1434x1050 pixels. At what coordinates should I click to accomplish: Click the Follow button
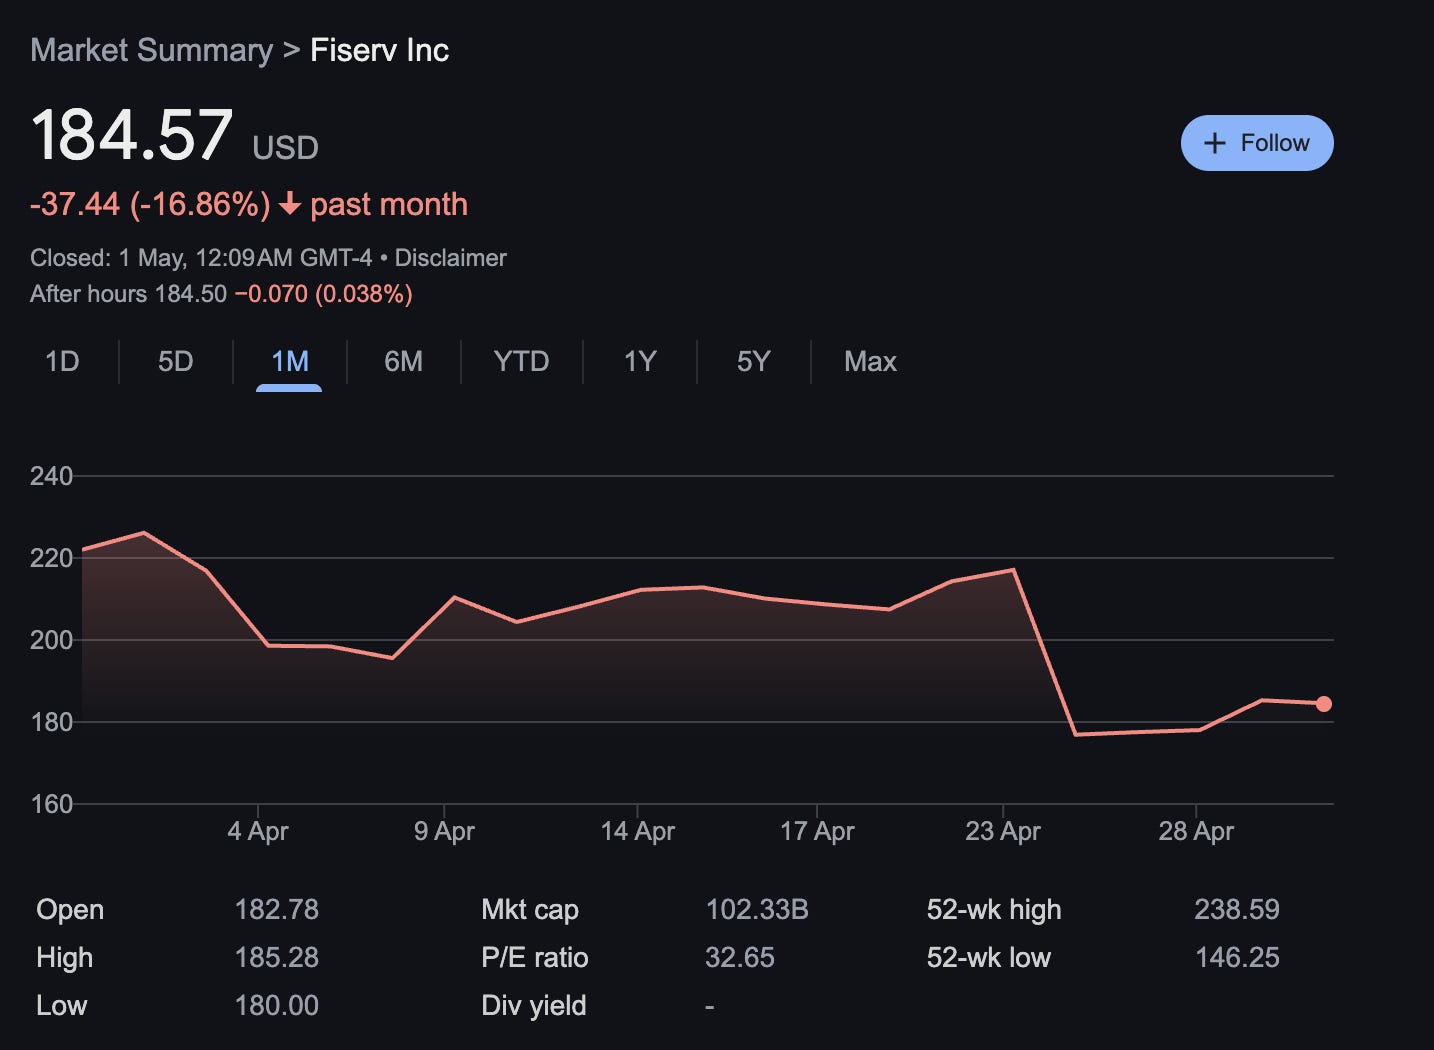(x=1257, y=143)
